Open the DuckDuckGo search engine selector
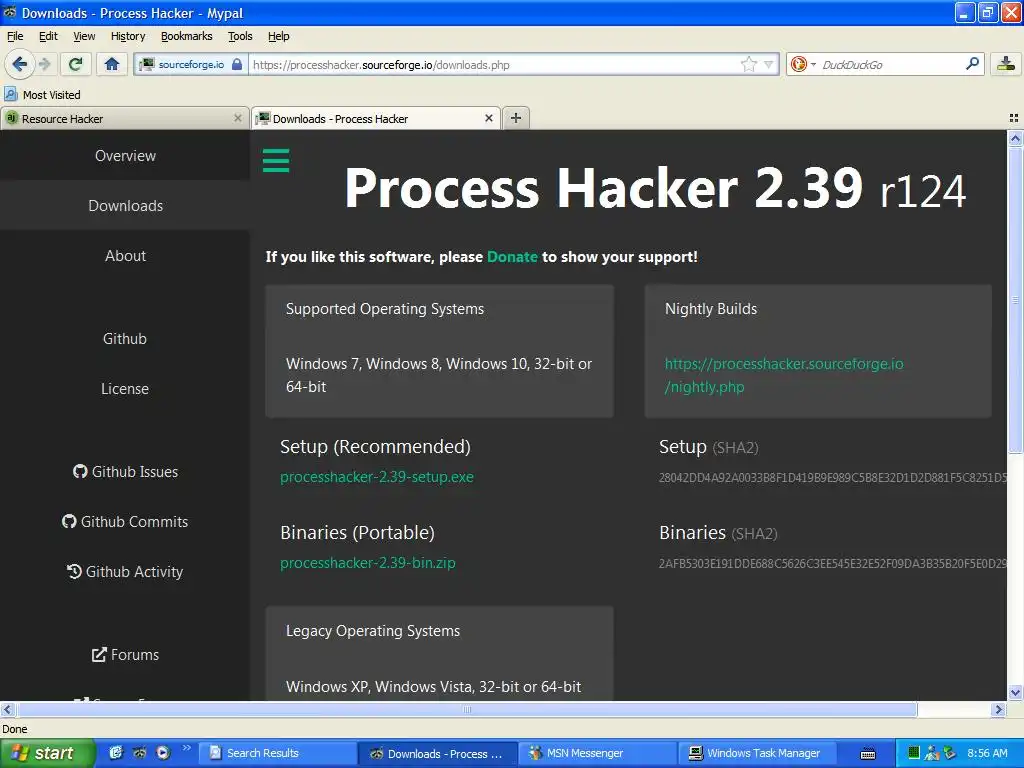This screenshot has height=768, width=1024. [802, 64]
